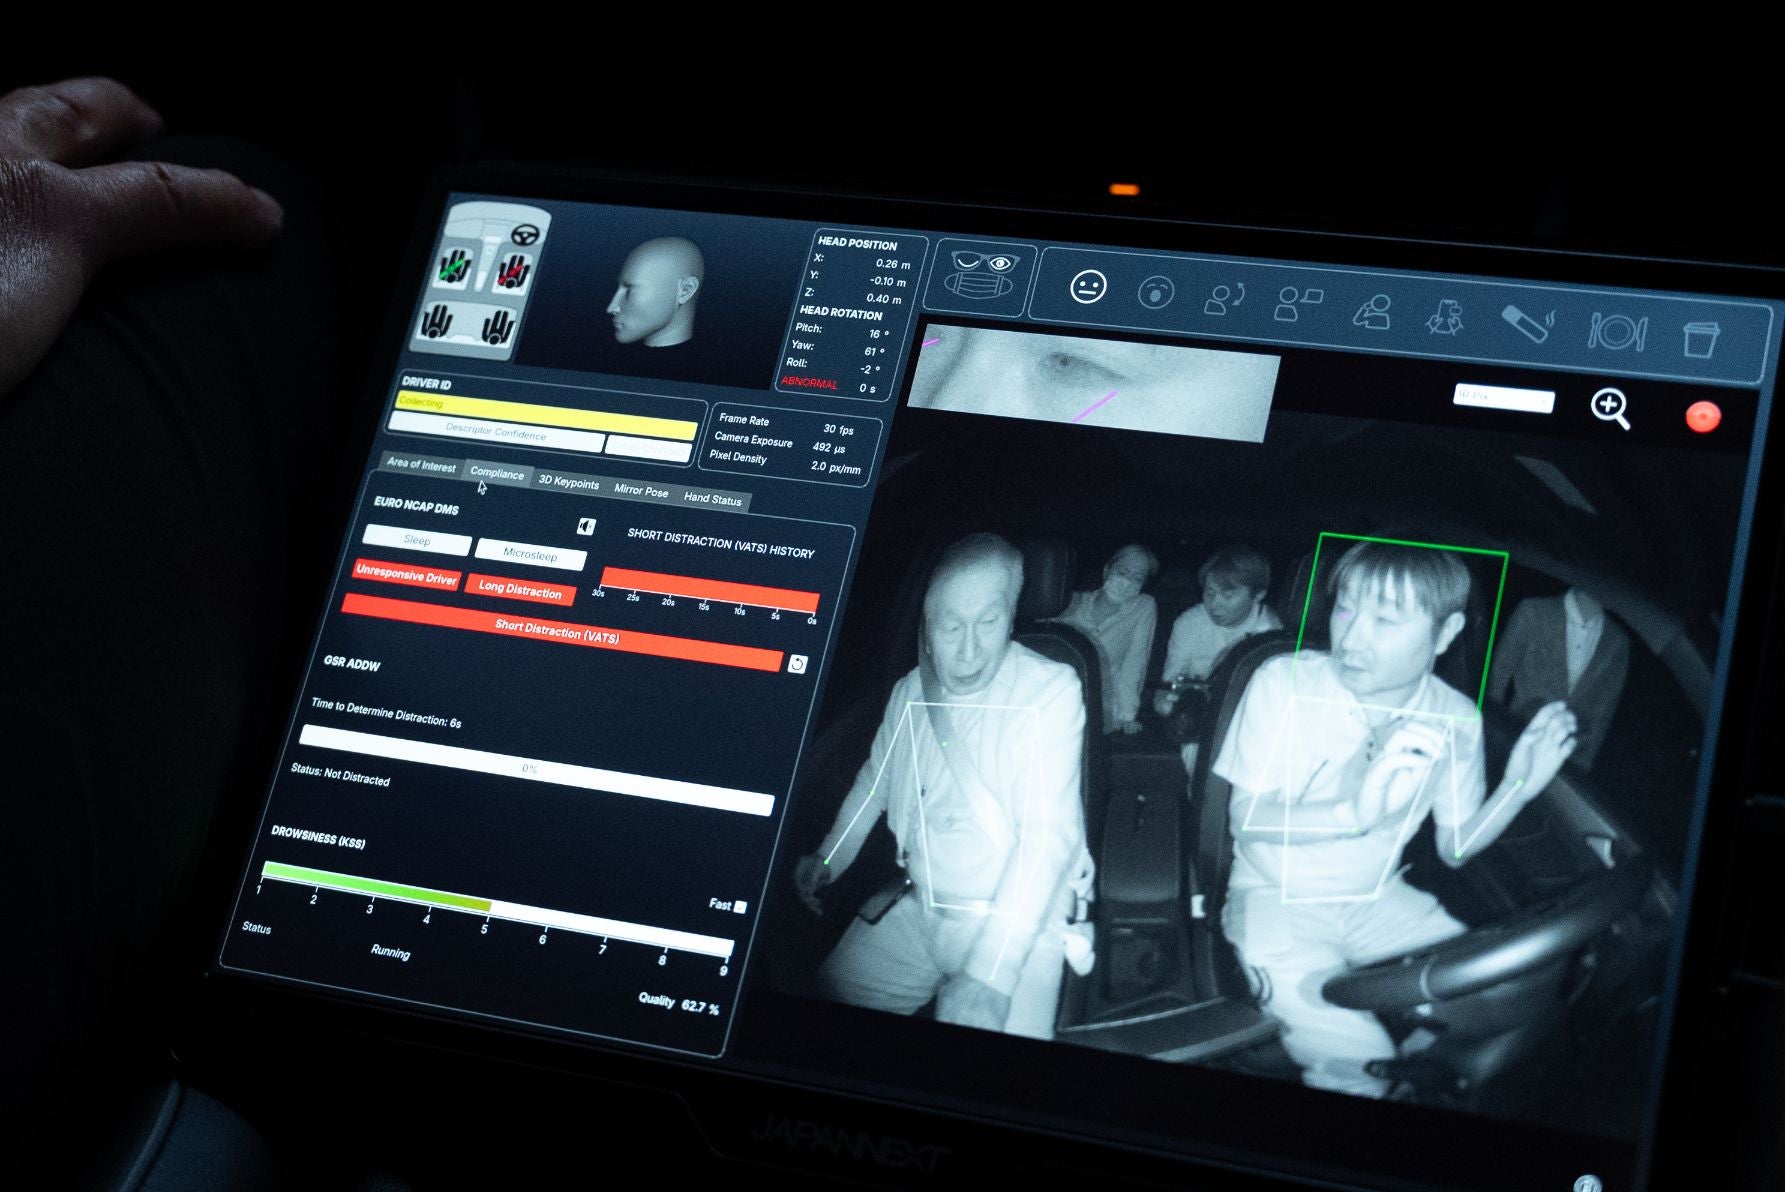
Task: Select the yawning face icon
Action: 1155,293
